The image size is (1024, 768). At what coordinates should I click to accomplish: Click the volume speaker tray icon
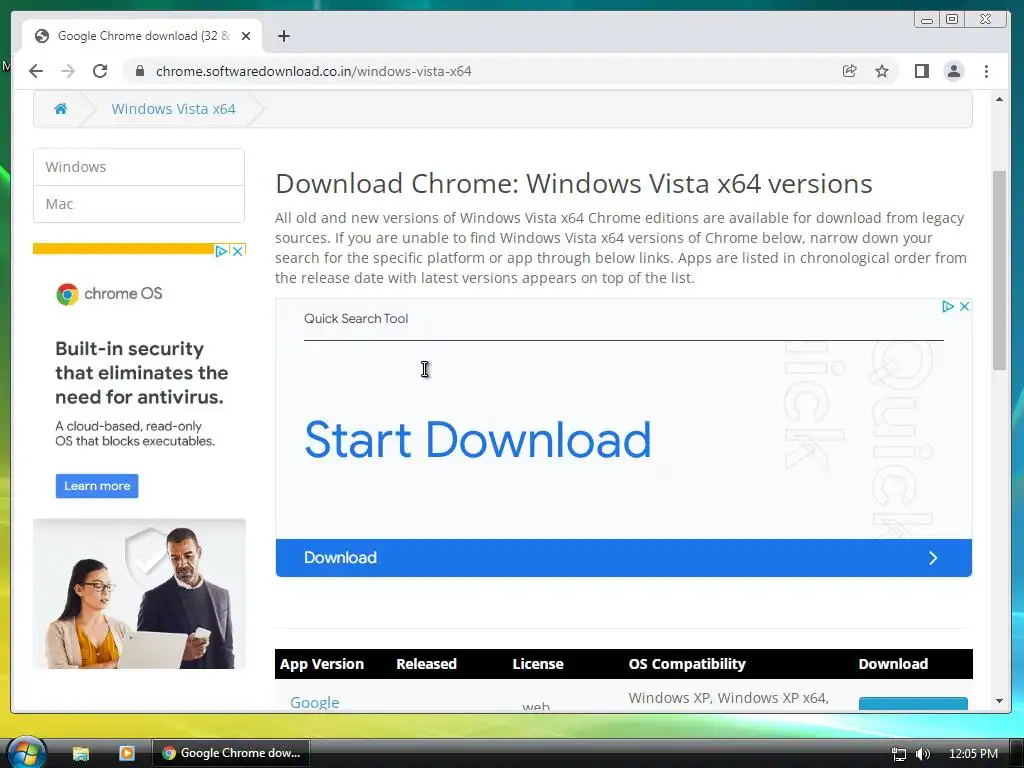pos(922,754)
